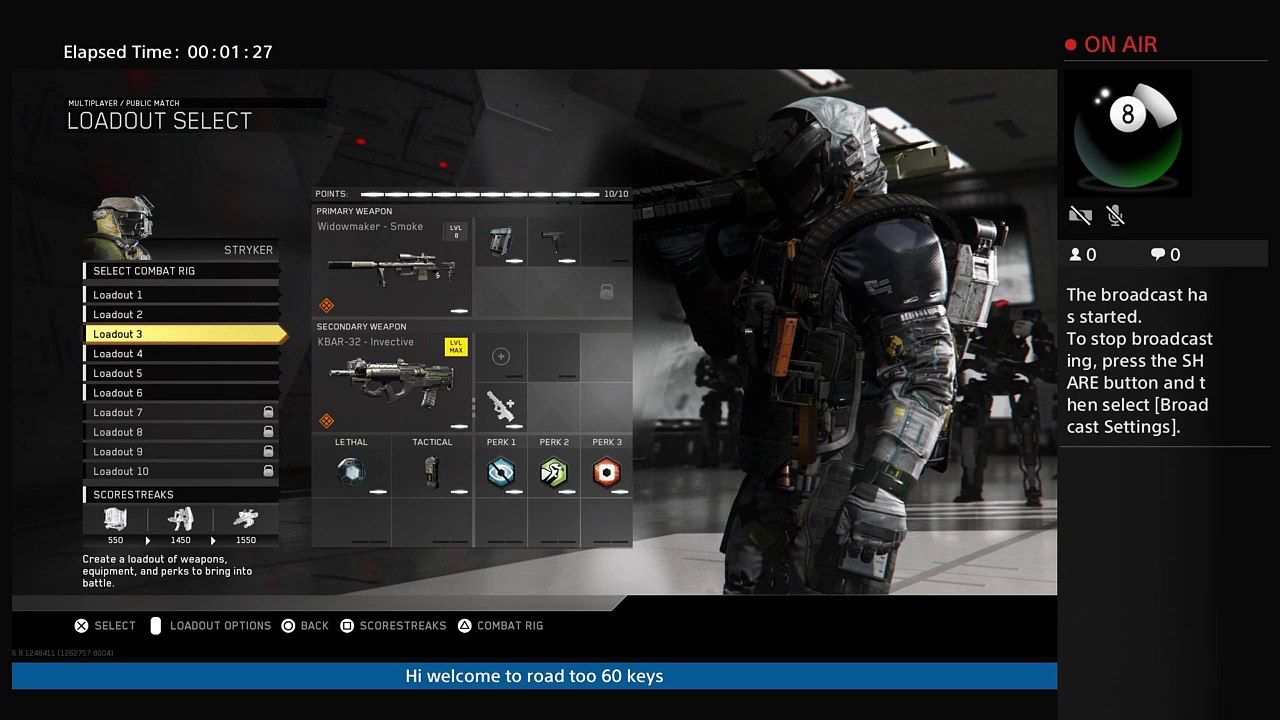The height and width of the screenshot is (720, 1280).
Task: Click the STRYKER rig name label
Action: [x=248, y=250]
